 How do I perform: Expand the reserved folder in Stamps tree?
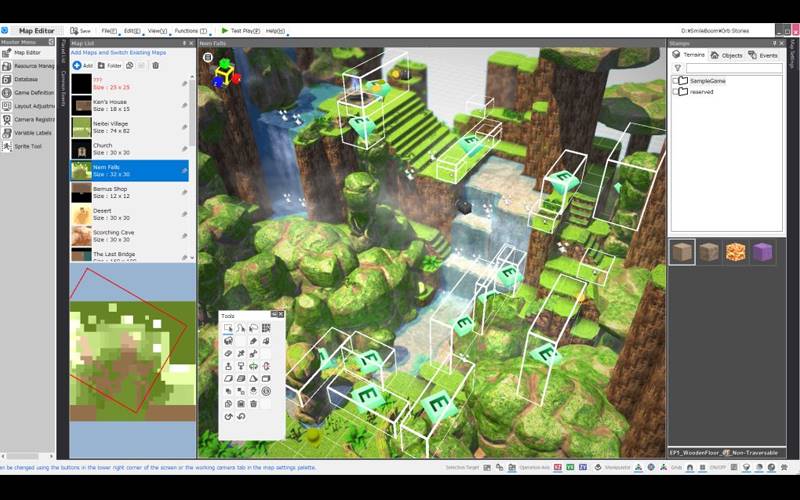pyautogui.click(x=675, y=91)
